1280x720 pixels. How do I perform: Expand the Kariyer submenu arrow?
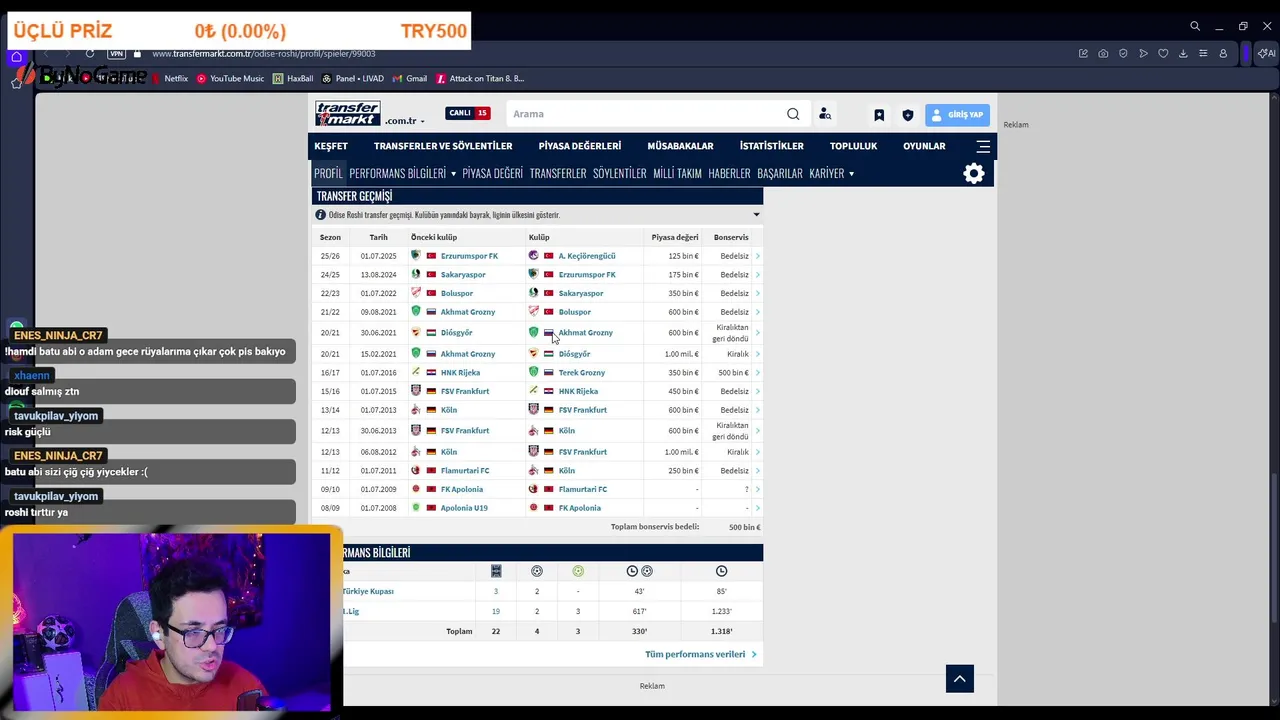pyautogui.click(x=851, y=174)
